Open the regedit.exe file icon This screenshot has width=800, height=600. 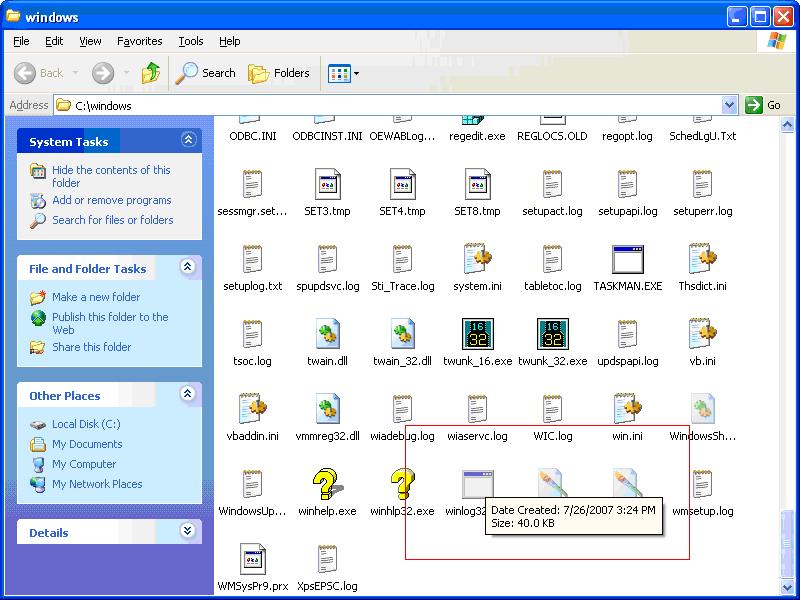[472, 120]
